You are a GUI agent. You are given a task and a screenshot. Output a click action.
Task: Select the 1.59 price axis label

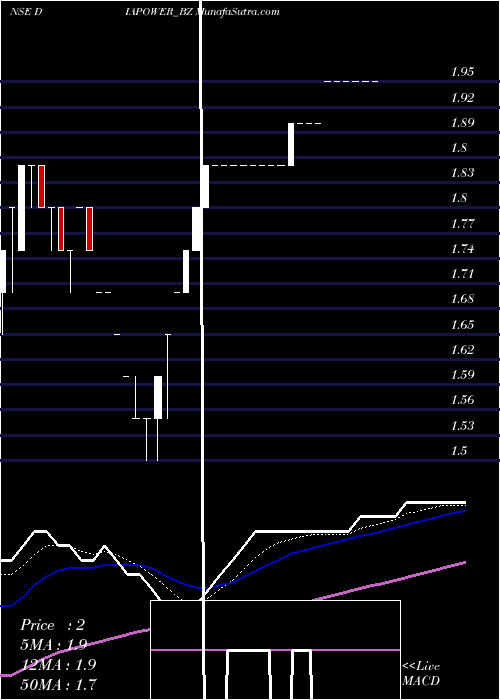pyautogui.click(x=462, y=374)
